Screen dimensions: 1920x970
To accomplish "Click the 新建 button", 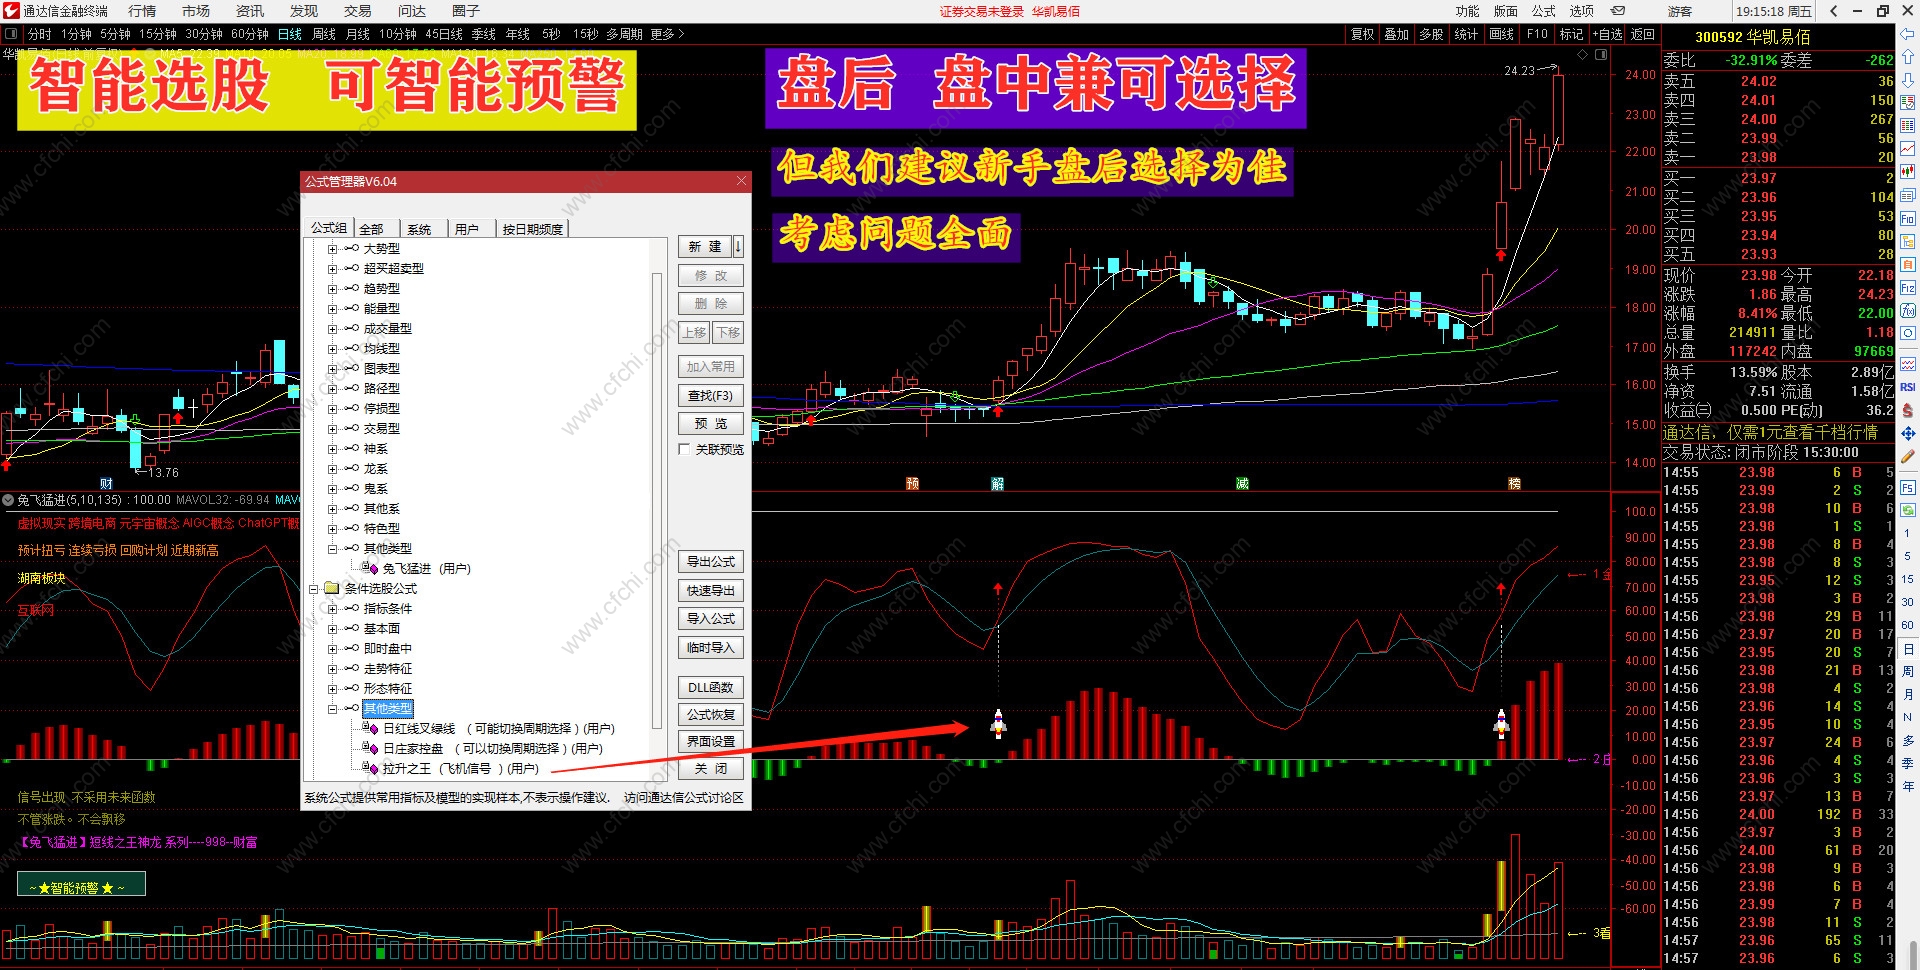I will (705, 246).
